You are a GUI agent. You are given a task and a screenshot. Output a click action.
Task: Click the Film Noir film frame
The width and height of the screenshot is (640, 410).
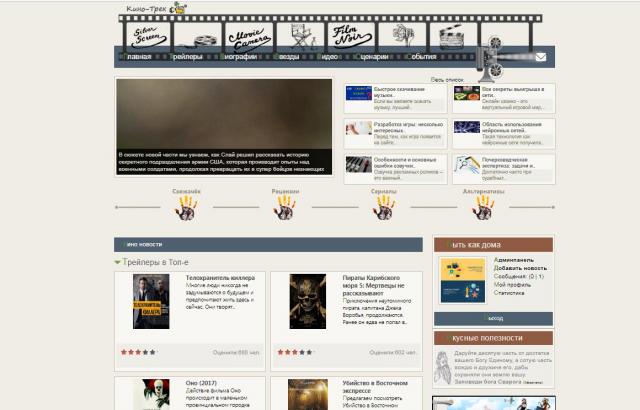tap(351, 36)
